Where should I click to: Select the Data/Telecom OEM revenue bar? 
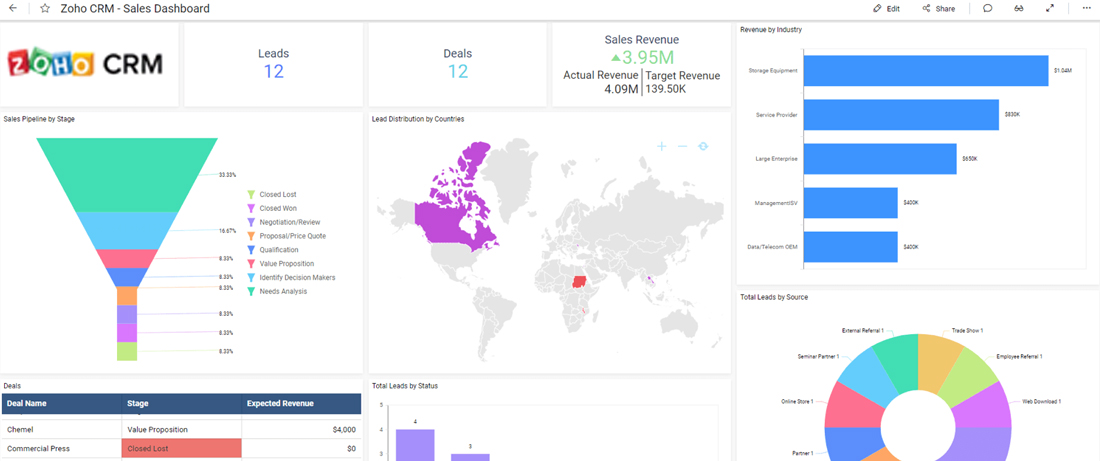851,247
